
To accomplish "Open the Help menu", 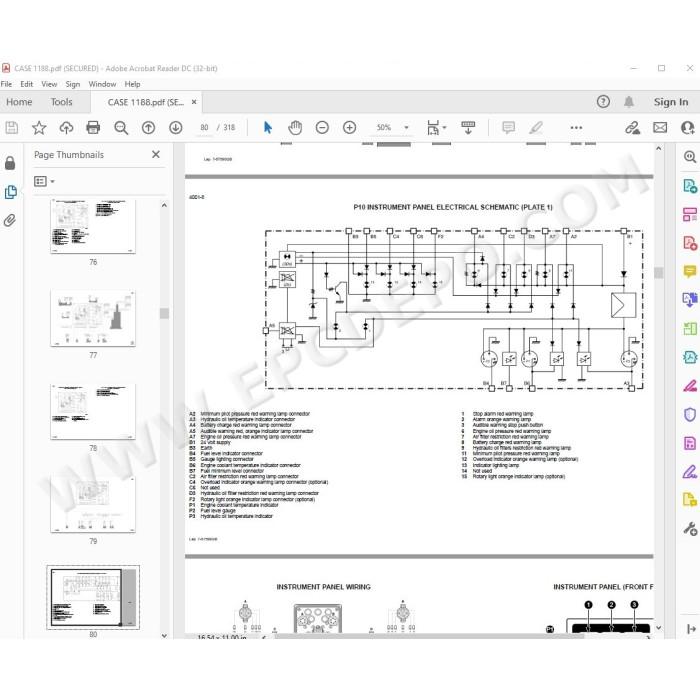I will pos(132,84).
